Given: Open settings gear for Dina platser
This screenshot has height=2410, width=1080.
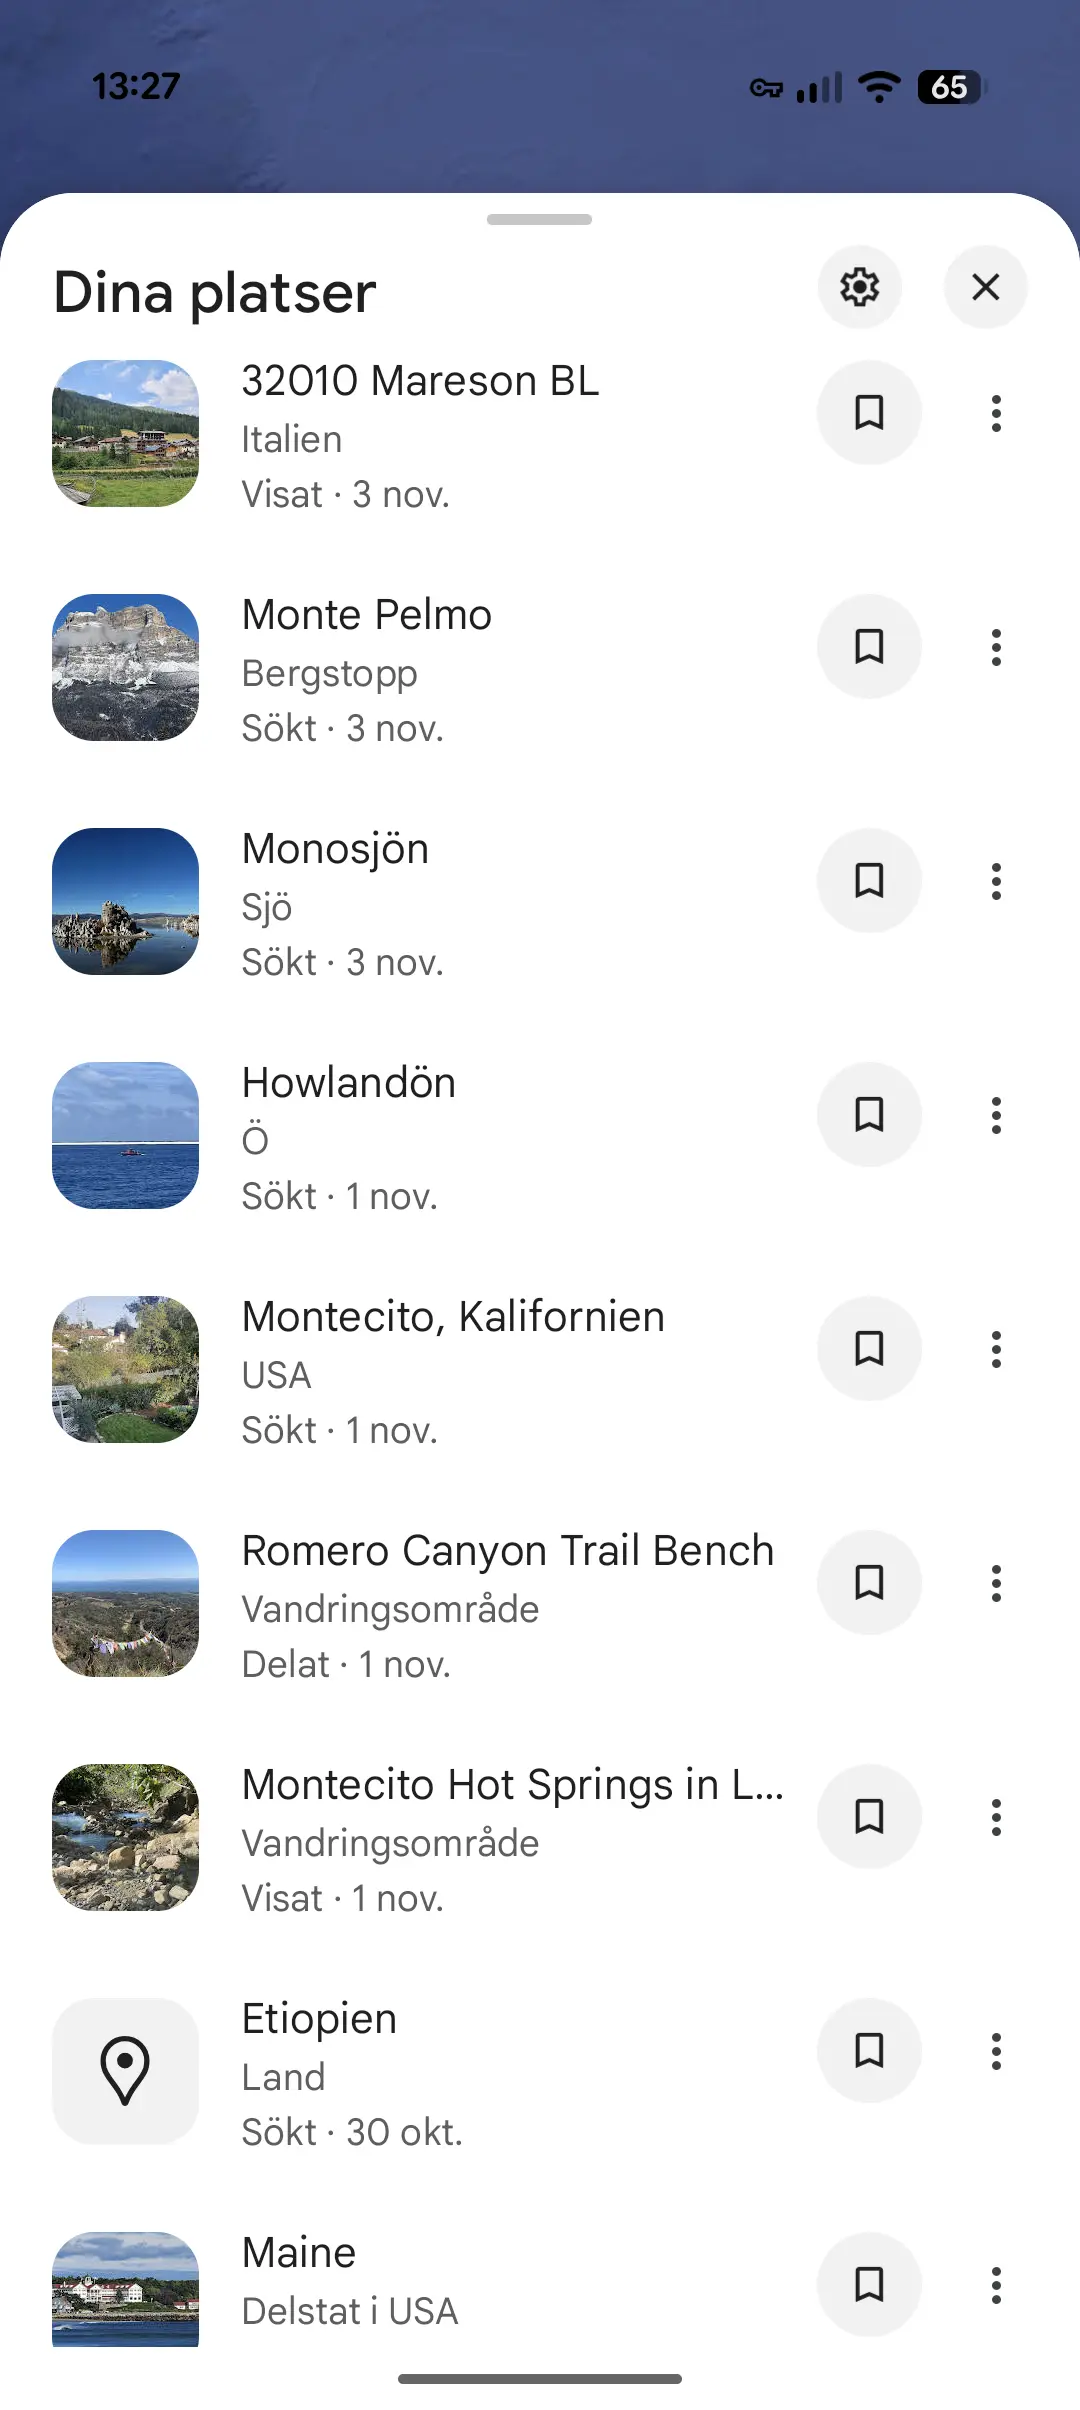Looking at the screenshot, I should pyautogui.click(x=859, y=288).
